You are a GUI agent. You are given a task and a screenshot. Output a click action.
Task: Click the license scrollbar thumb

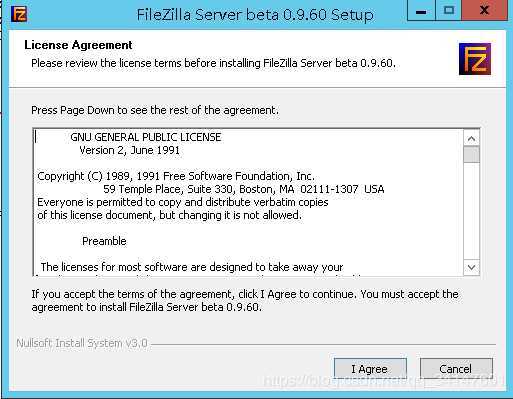[471, 154]
